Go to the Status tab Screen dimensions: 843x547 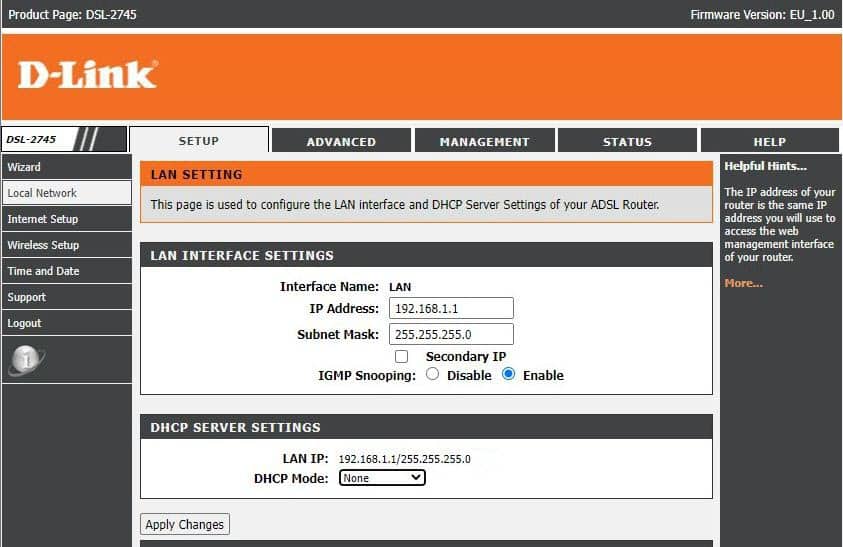coord(627,141)
